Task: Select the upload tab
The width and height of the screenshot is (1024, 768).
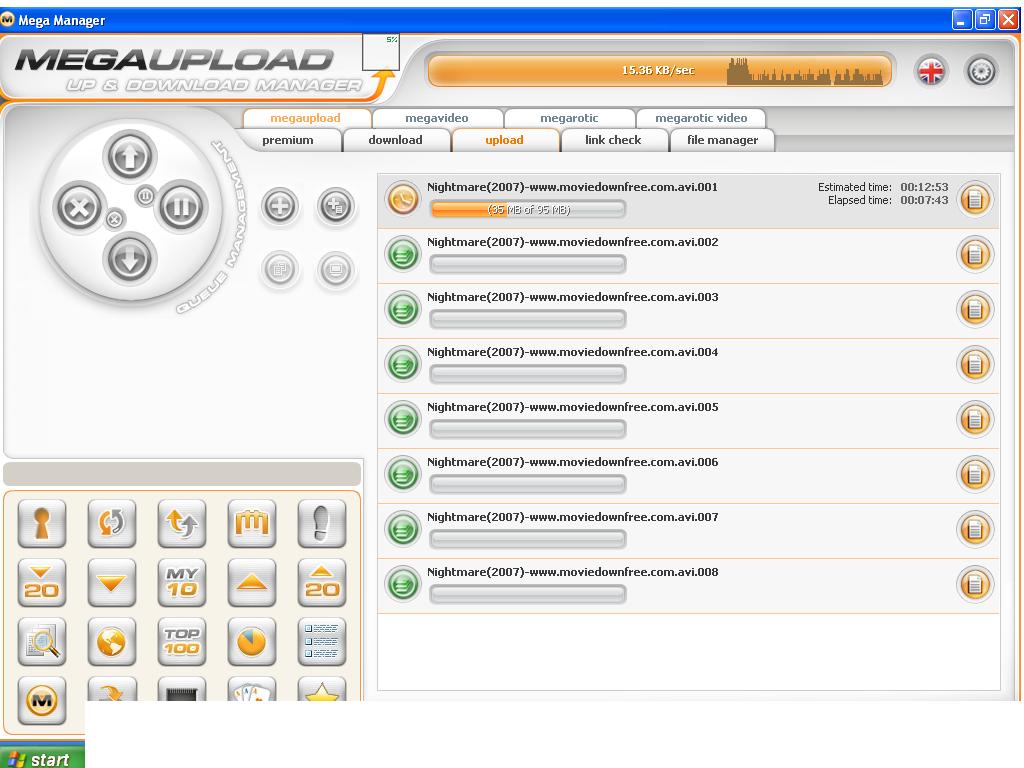Action: point(504,140)
